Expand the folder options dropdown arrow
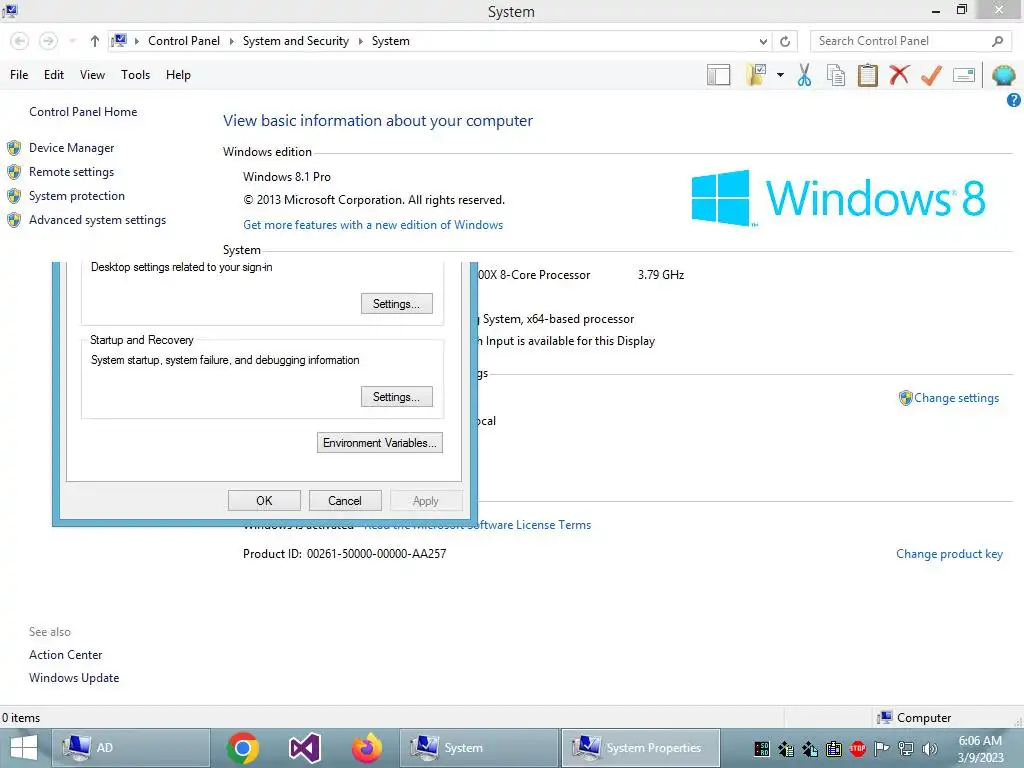This screenshot has height=768, width=1024. pyautogui.click(x=780, y=75)
